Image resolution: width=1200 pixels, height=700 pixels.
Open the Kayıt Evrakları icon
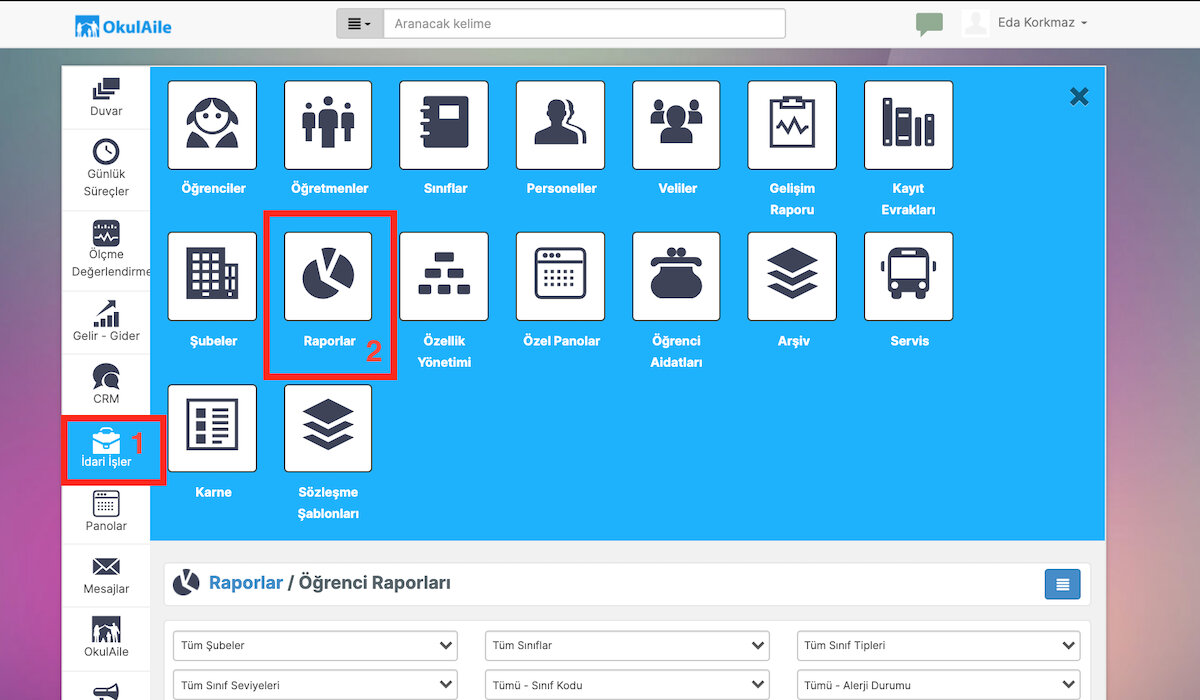tap(908, 125)
